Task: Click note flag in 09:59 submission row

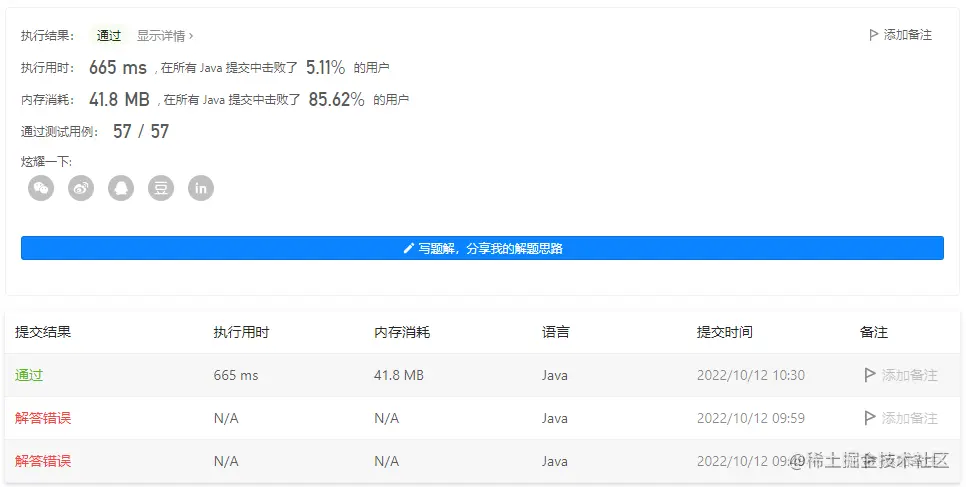Action: (869, 418)
